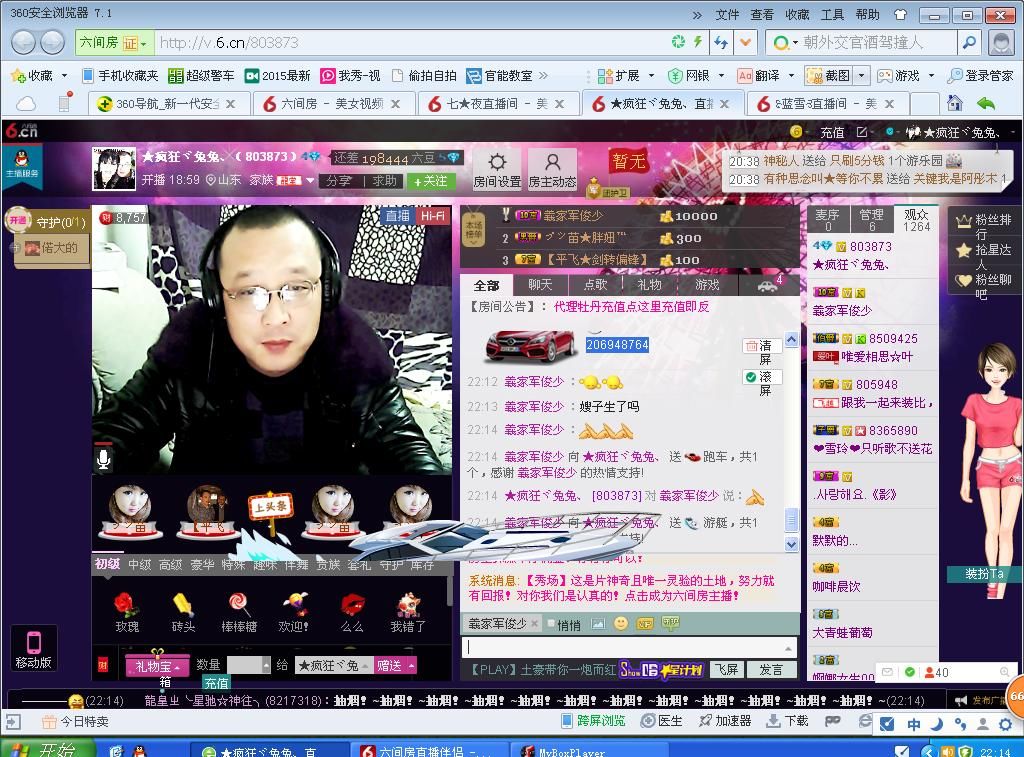Open the 工具 menu
The height and width of the screenshot is (757, 1024).
tap(831, 14)
